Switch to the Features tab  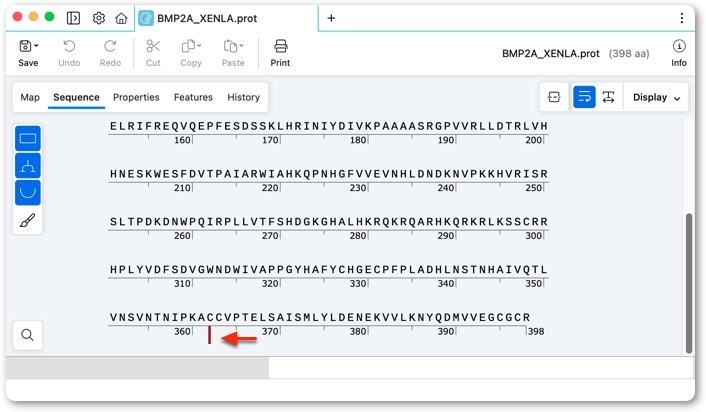coord(193,97)
